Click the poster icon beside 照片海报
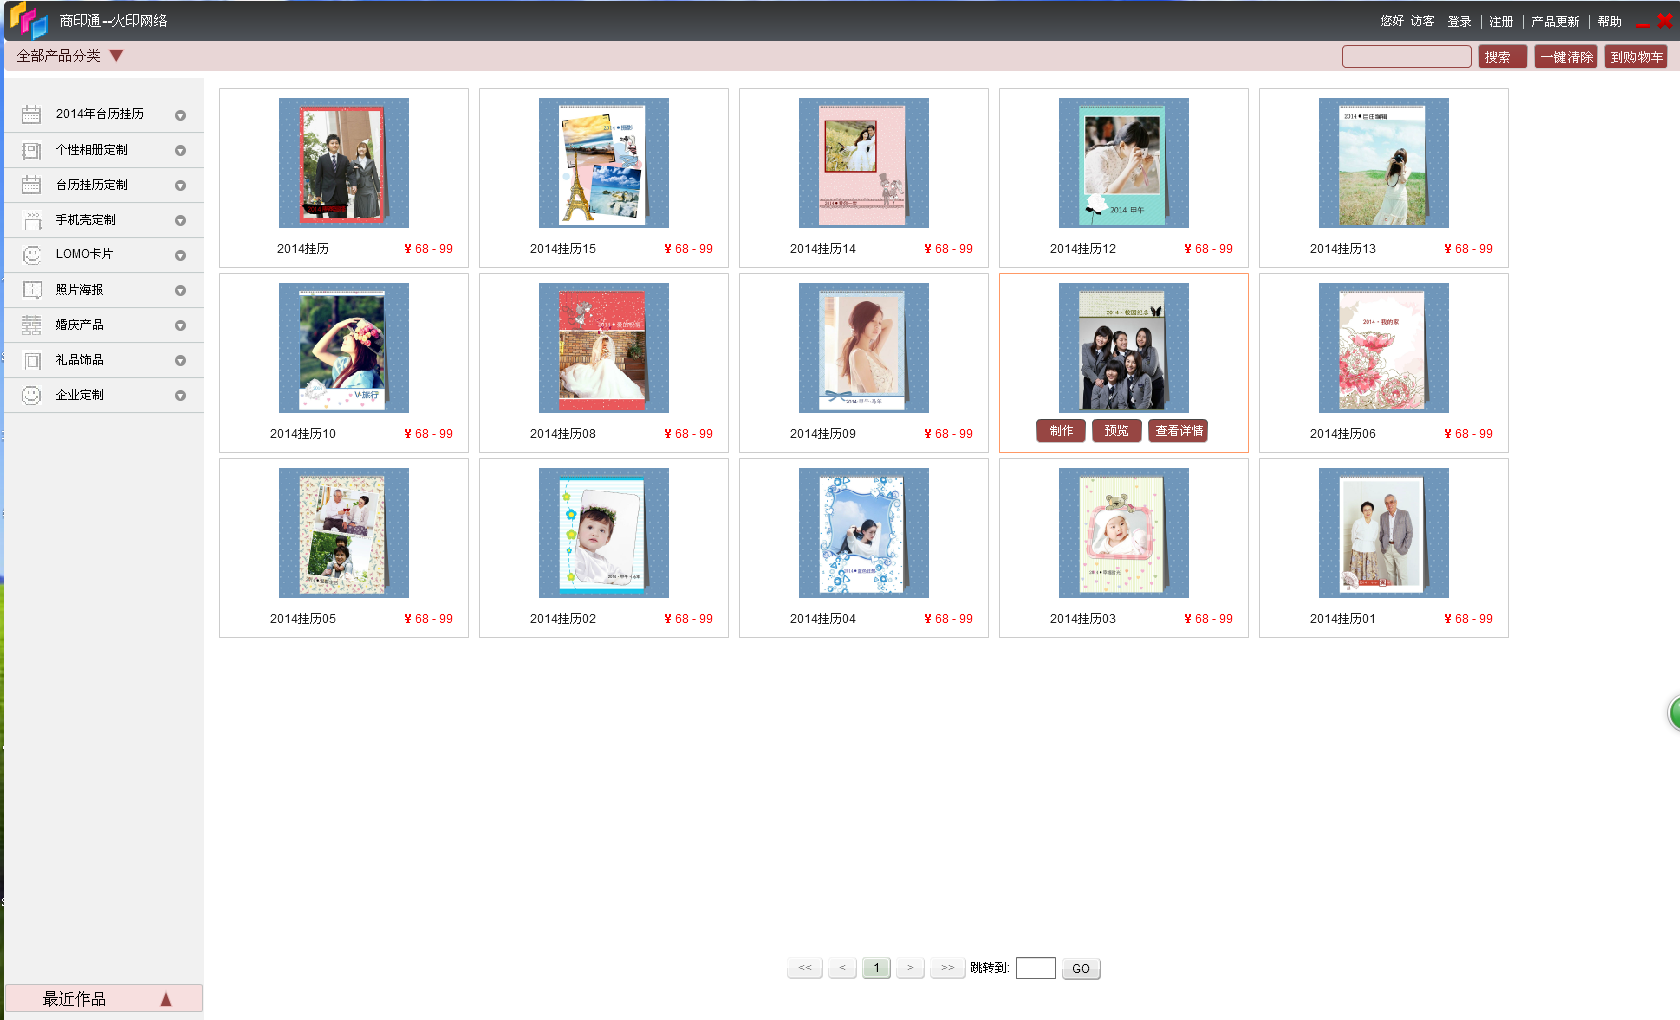This screenshot has height=1020, width=1680. tap(32, 290)
